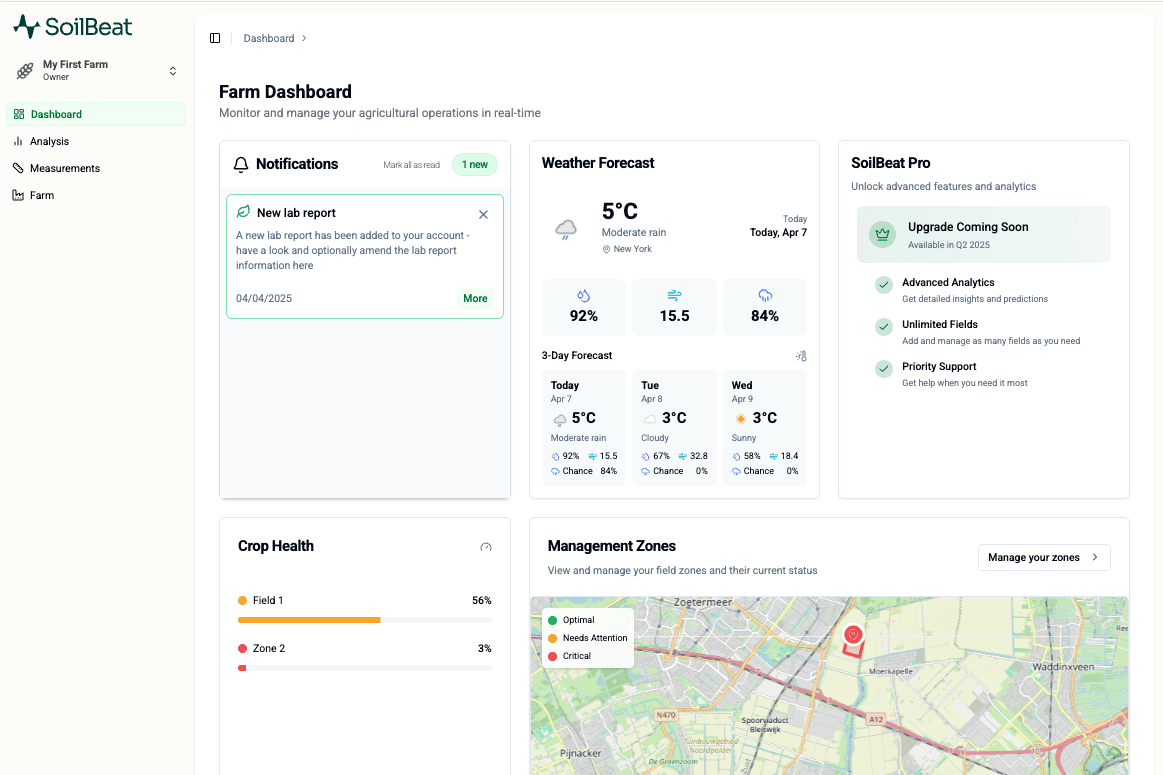Screen dimensions: 1163x775
Task: Click the Upgrade Coming Soon banner
Action: (x=984, y=234)
